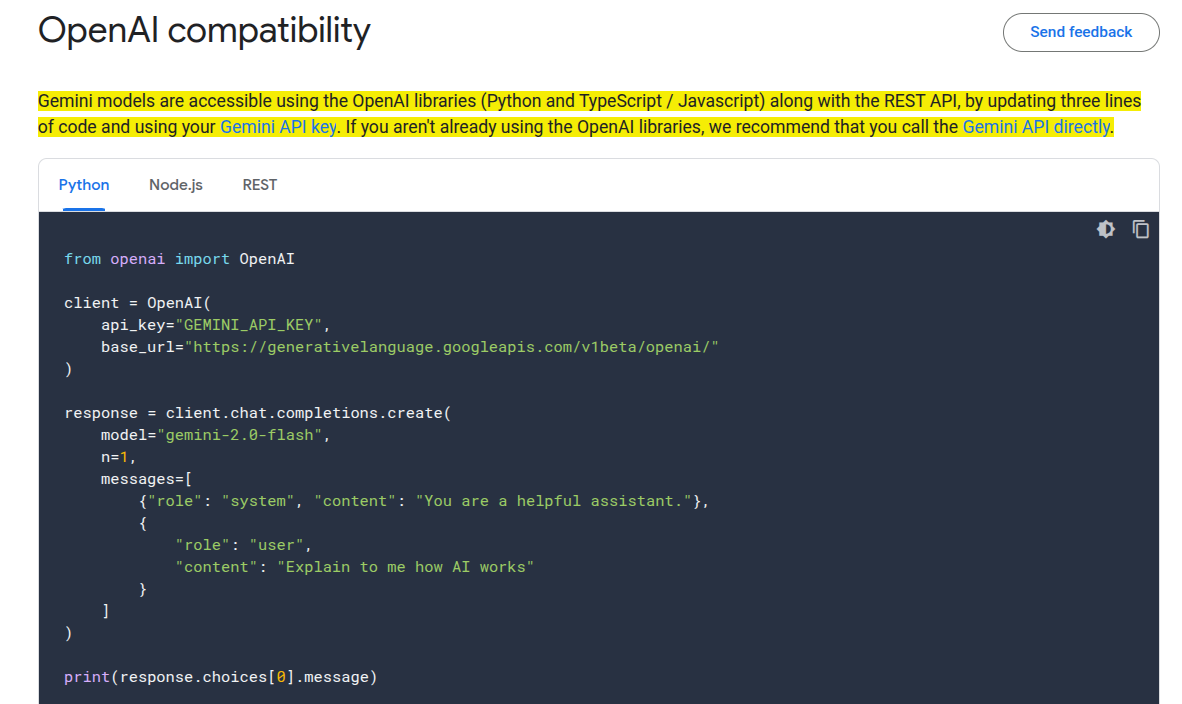Click the '"role": "user",' code line

pos(243,545)
